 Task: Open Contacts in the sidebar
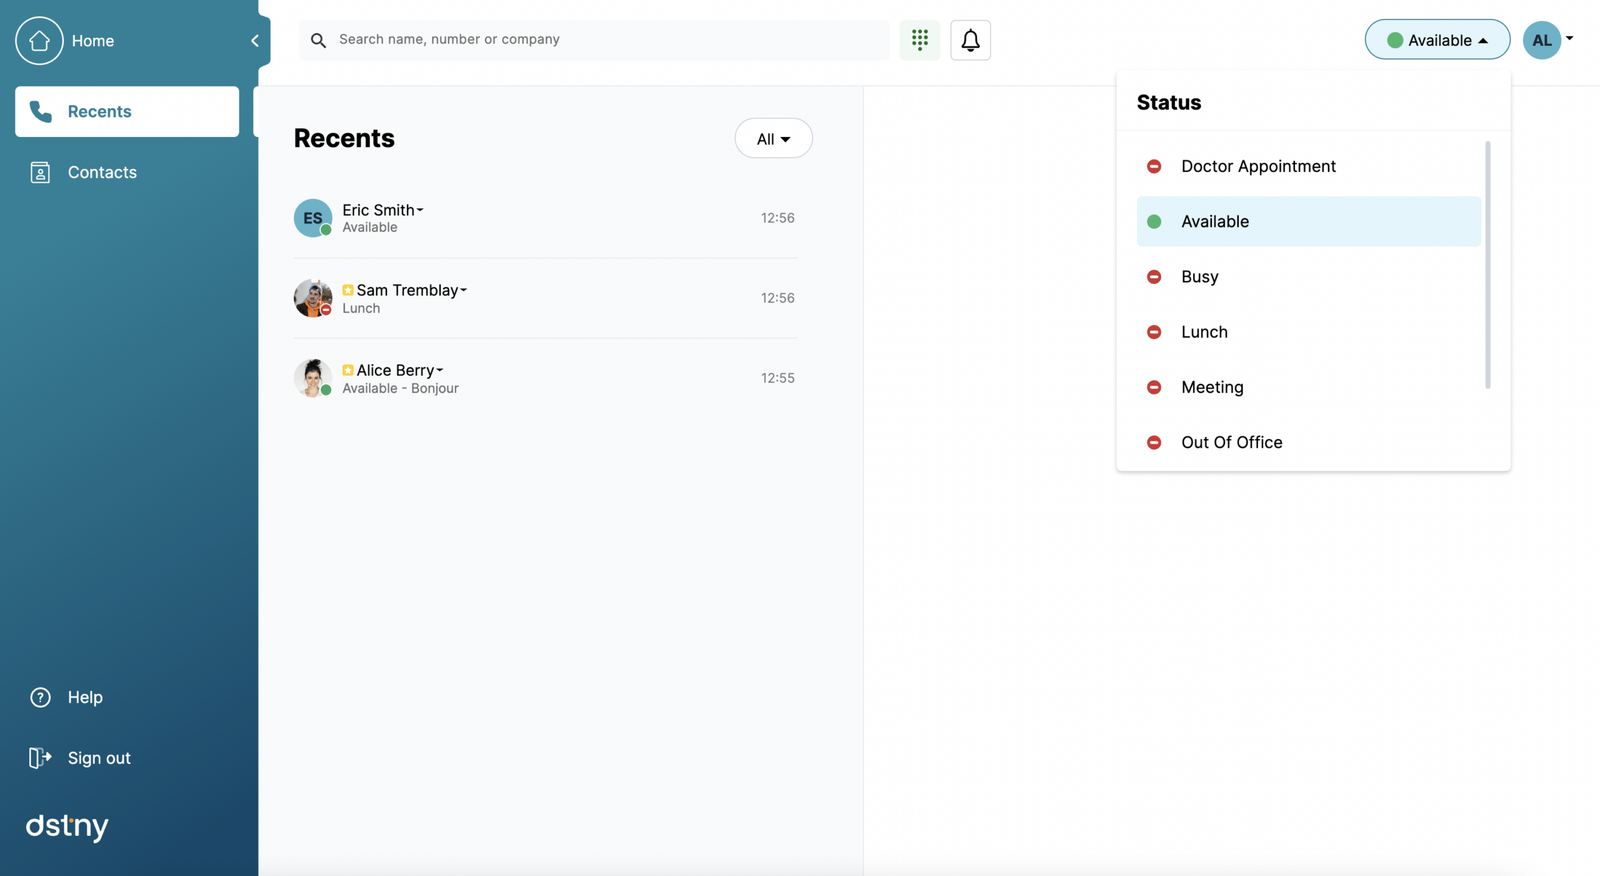127,172
